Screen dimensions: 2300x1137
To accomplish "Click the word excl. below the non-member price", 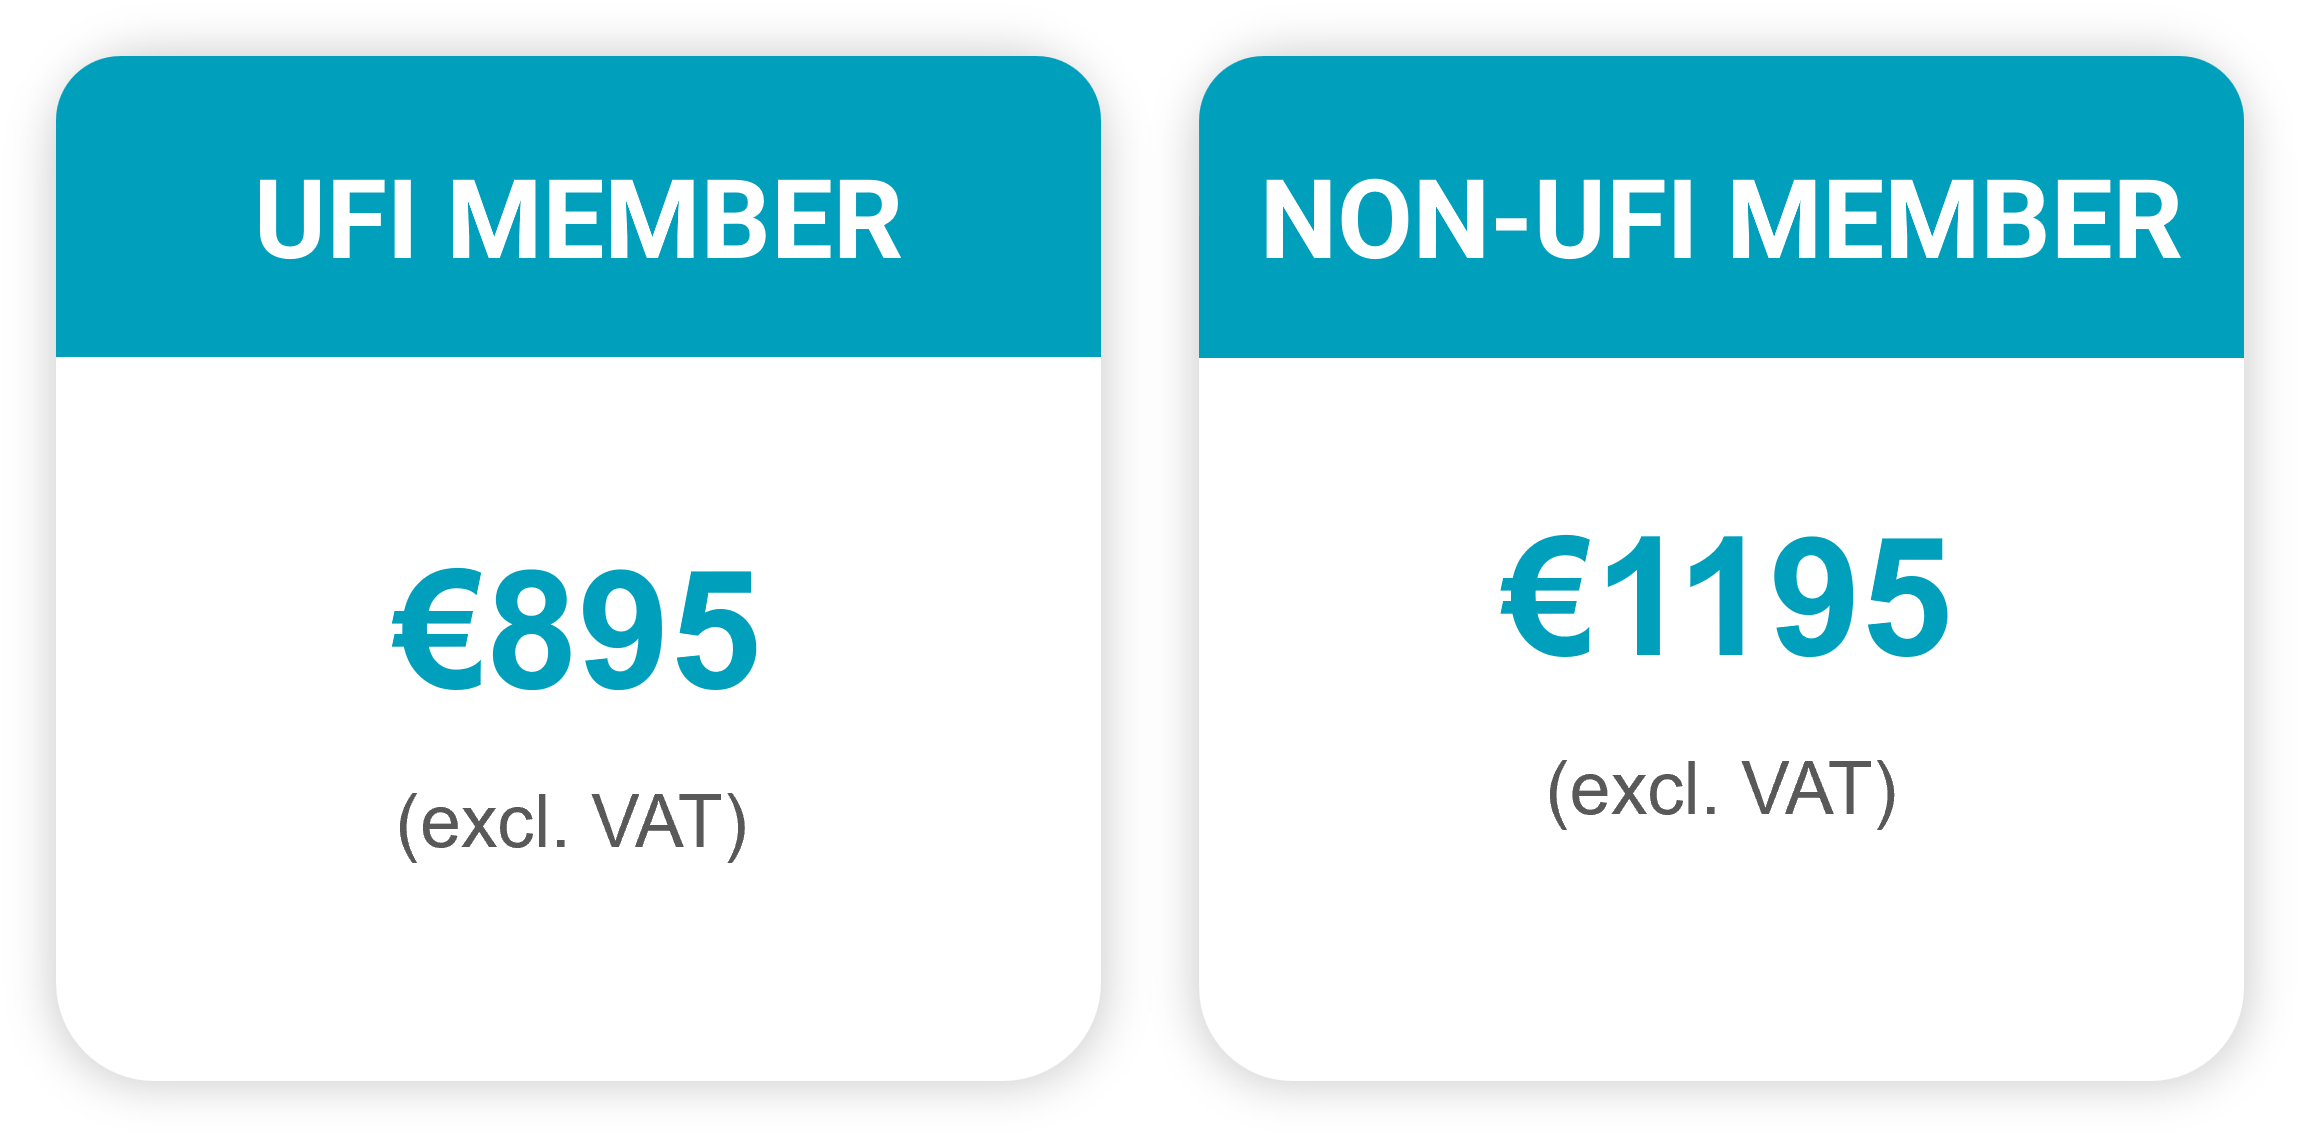I will coord(1643,791).
